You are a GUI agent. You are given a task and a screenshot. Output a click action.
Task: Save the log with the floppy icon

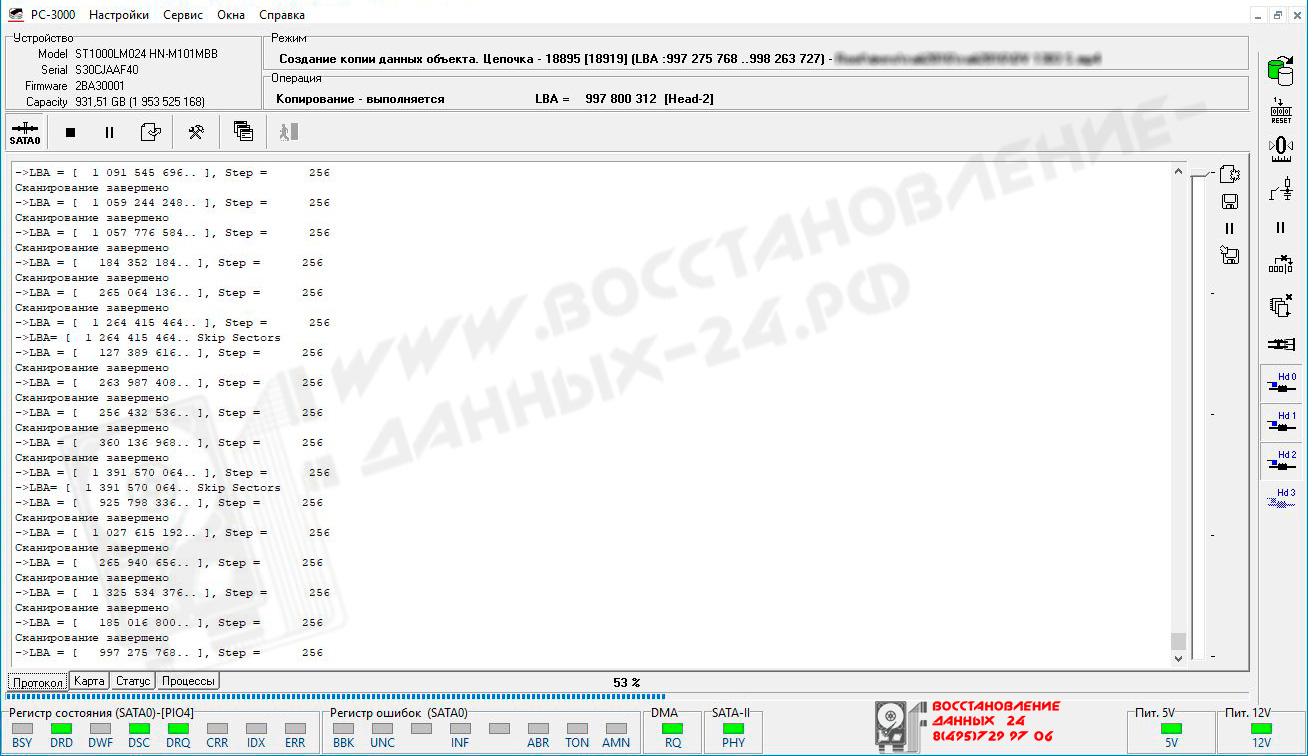(x=1230, y=202)
